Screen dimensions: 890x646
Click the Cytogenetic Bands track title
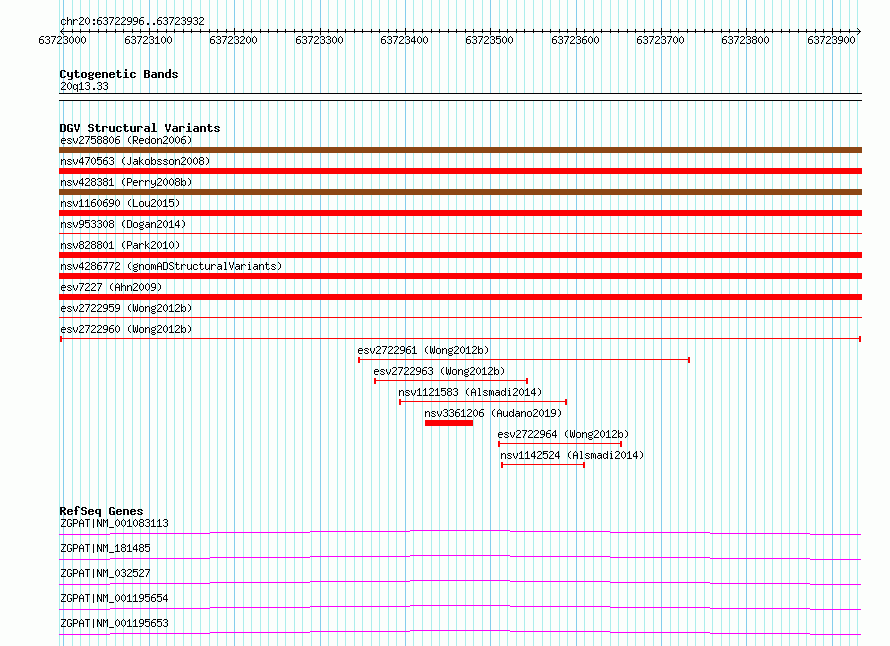[119, 74]
